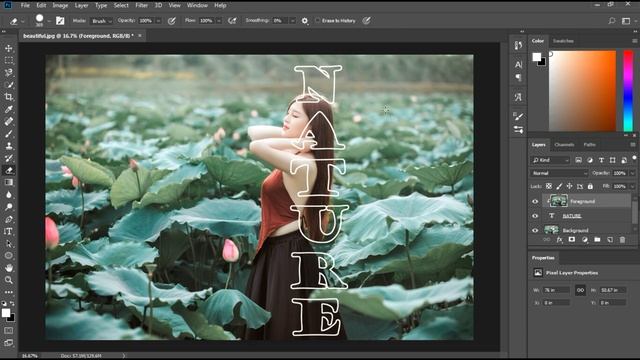Toggle lock all on layer
Viewport: 640px width, 360px height.
pos(590,186)
